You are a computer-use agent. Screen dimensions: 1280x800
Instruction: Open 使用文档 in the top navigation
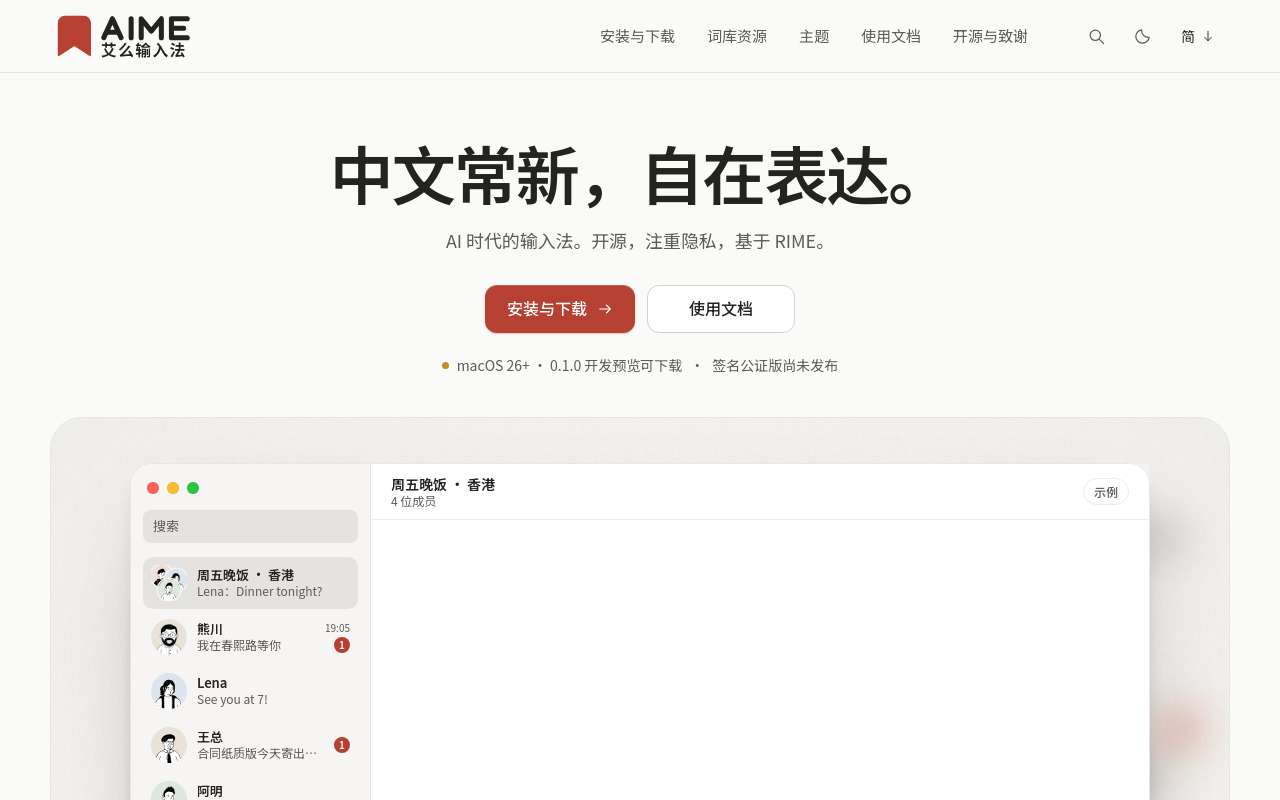click(890, 36)
